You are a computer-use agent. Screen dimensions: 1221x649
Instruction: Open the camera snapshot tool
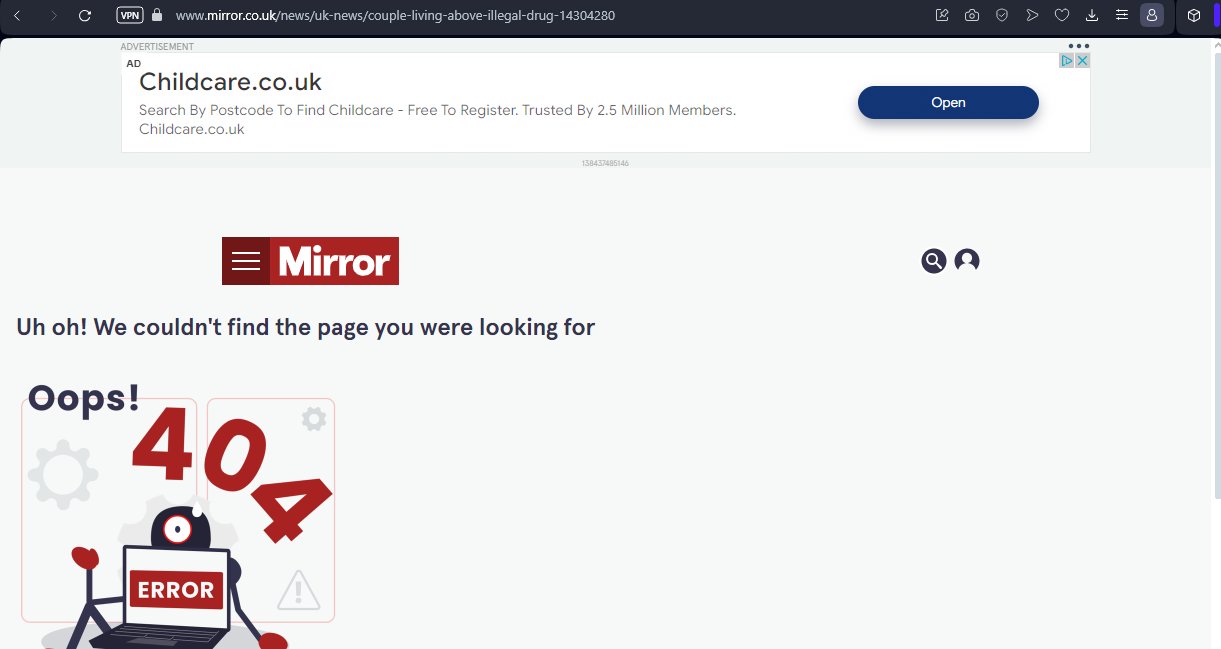(972, 15)
